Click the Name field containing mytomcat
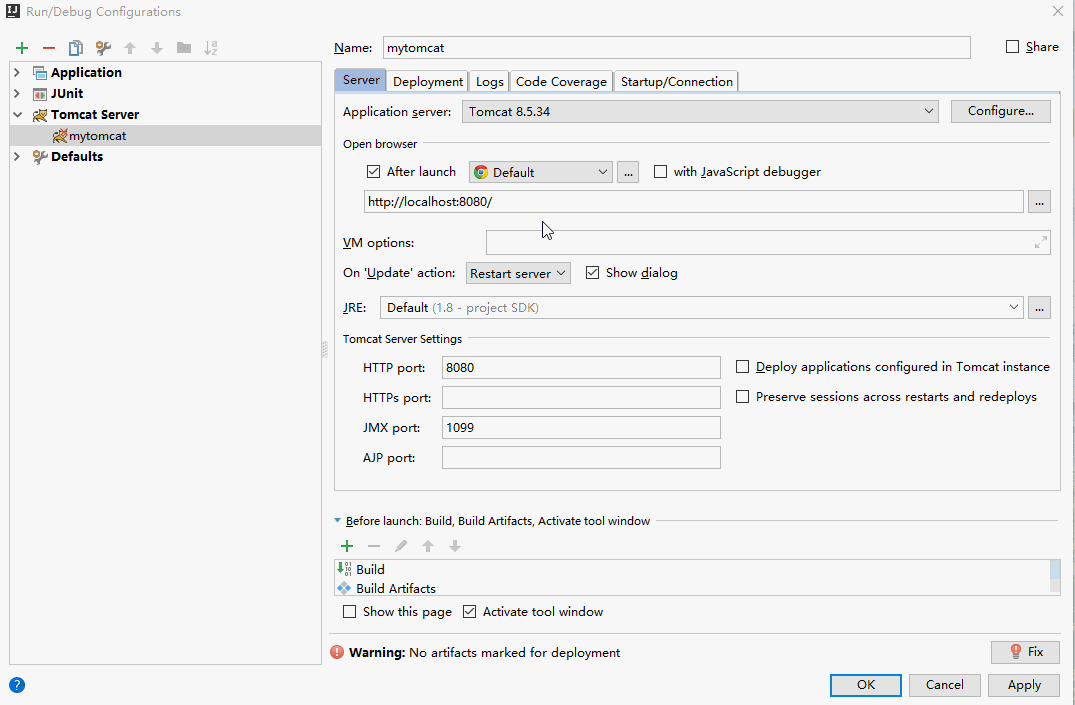Viewport: 1075px width, 705px height. (677, 47)
